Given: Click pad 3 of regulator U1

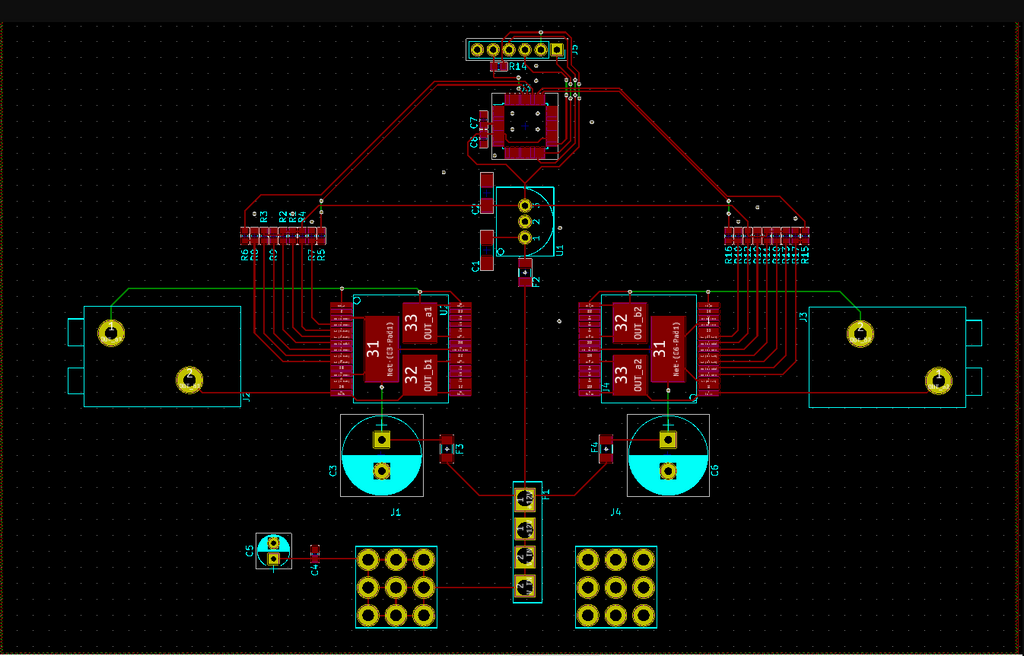Looking at the screenshot, I should tap(525, 206).
